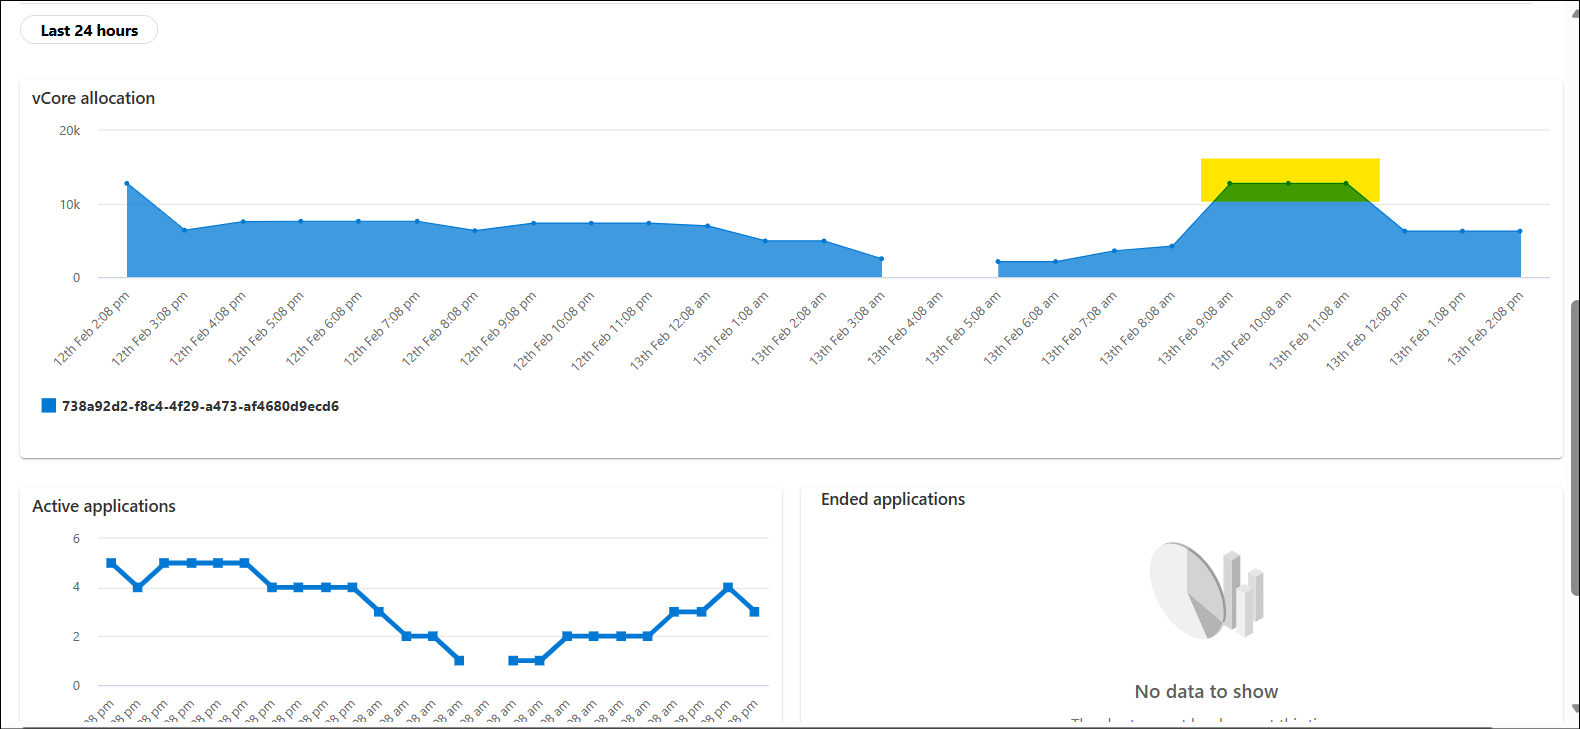Select vCore data point at 12th Feb 3:08 pm
The height and width of the screenshot is (729, 1580).
(185, 230)
